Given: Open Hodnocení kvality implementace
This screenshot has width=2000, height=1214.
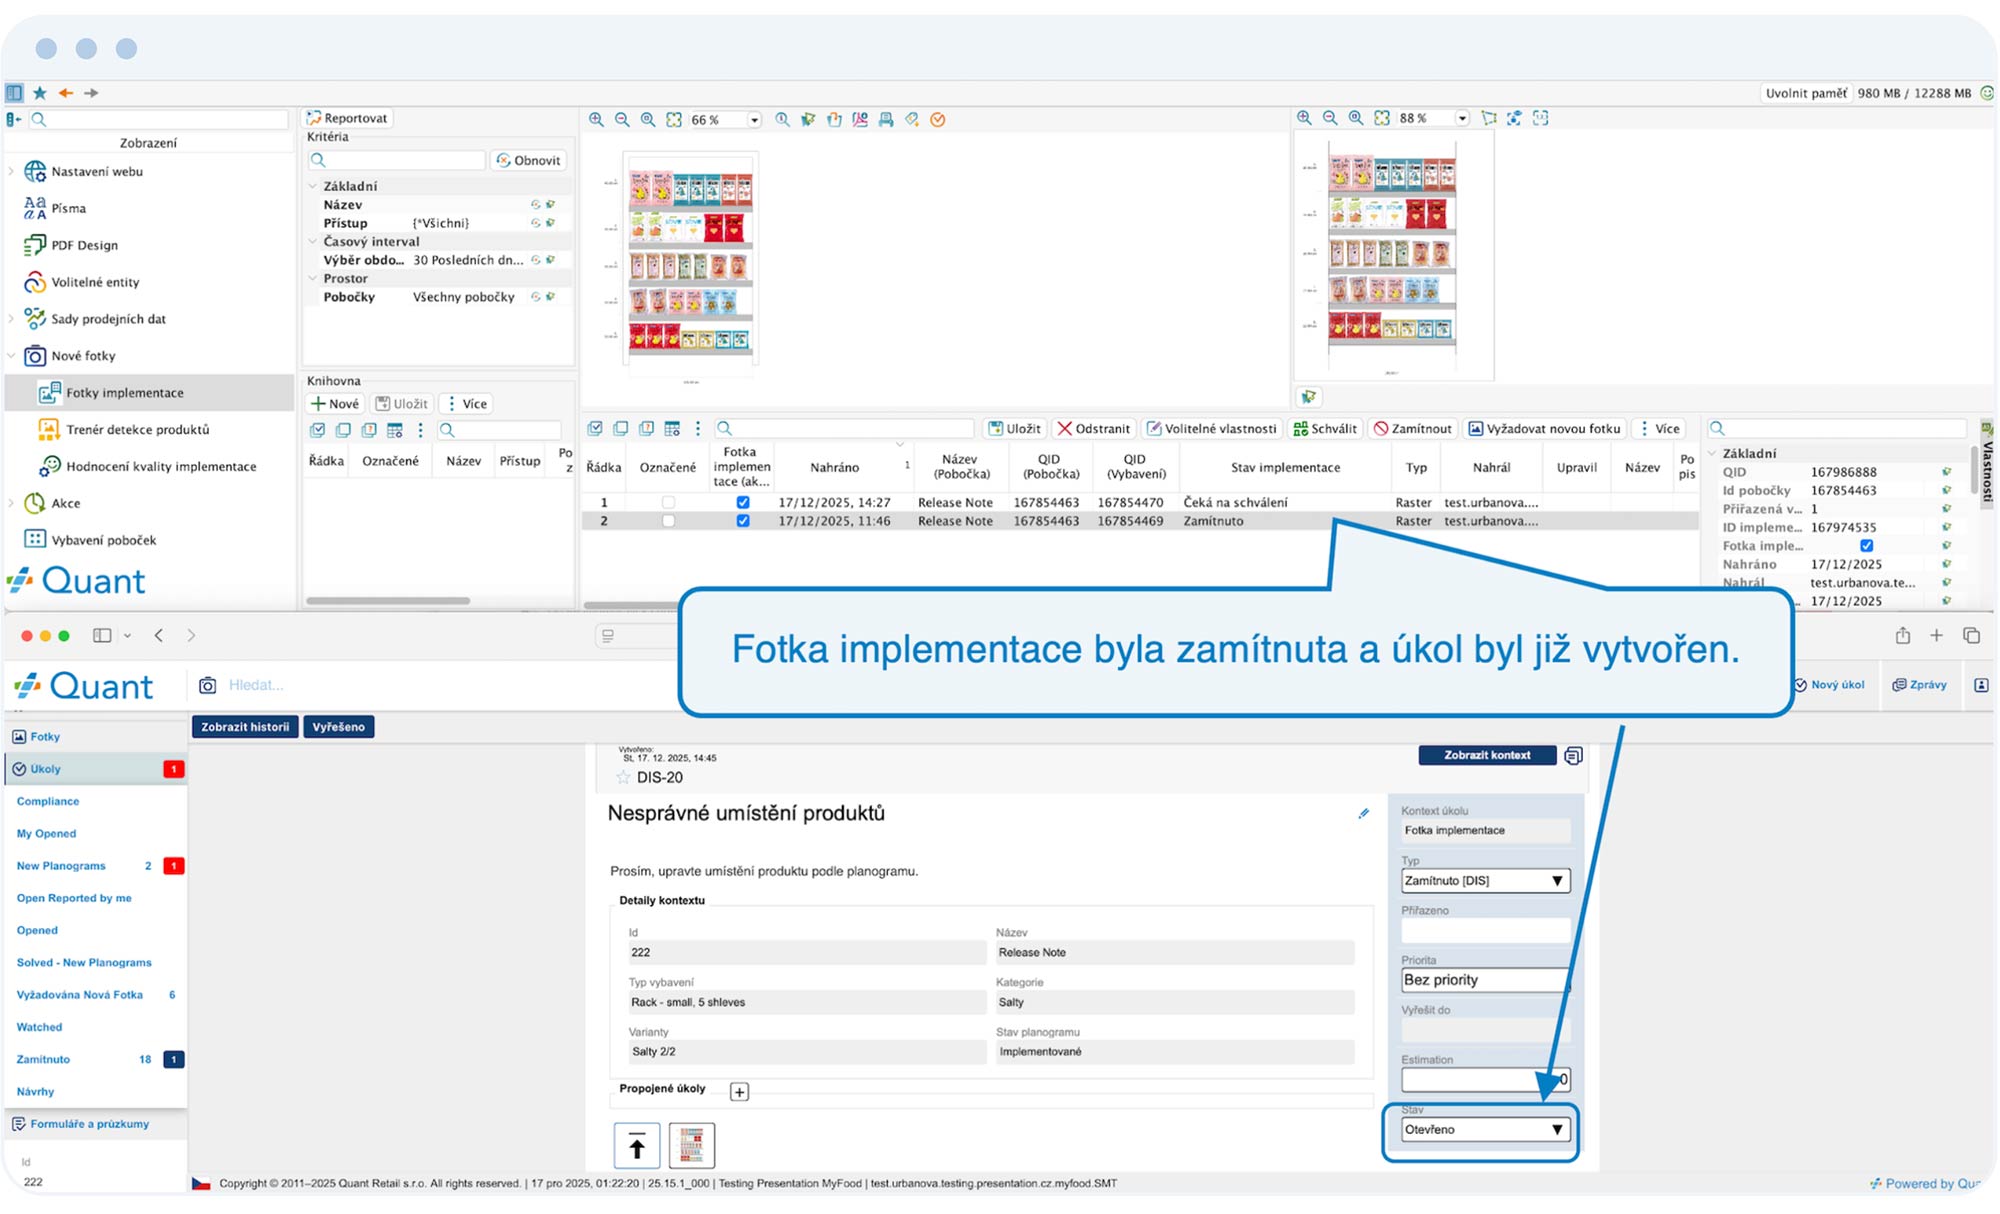Looking at the screenshot, I should pyautogui.click(x=161, y=467).
